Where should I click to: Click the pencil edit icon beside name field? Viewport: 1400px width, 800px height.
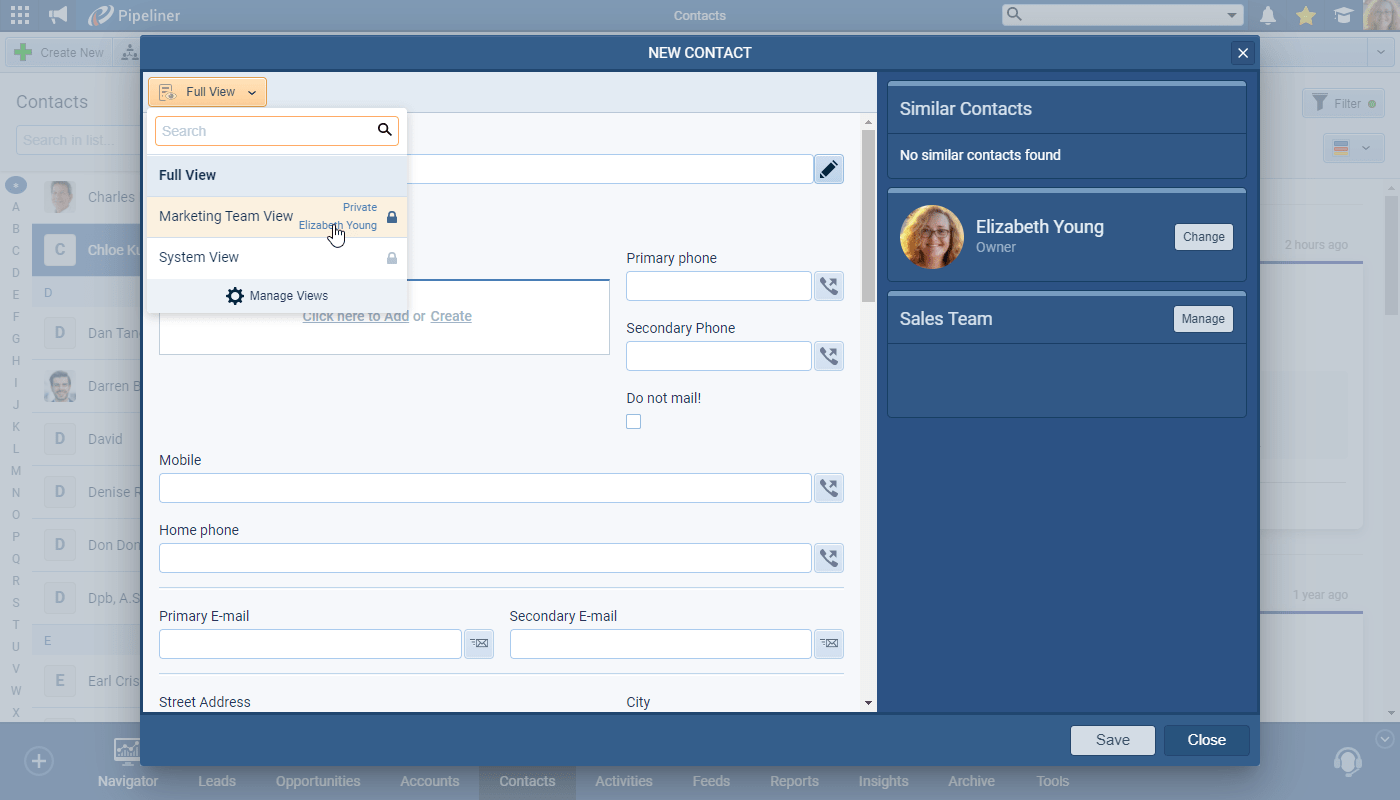pos(828,169)
